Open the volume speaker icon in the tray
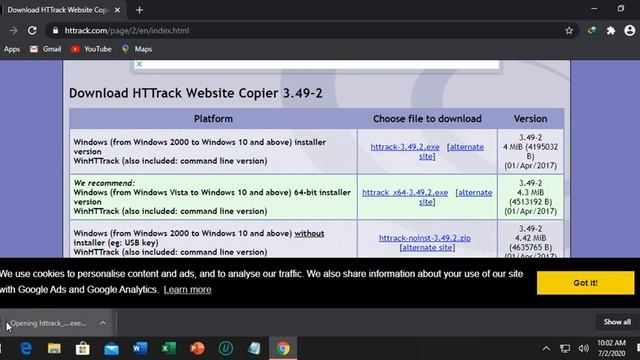The width and height of the screenshot is (640, 360). click(584, 349)
